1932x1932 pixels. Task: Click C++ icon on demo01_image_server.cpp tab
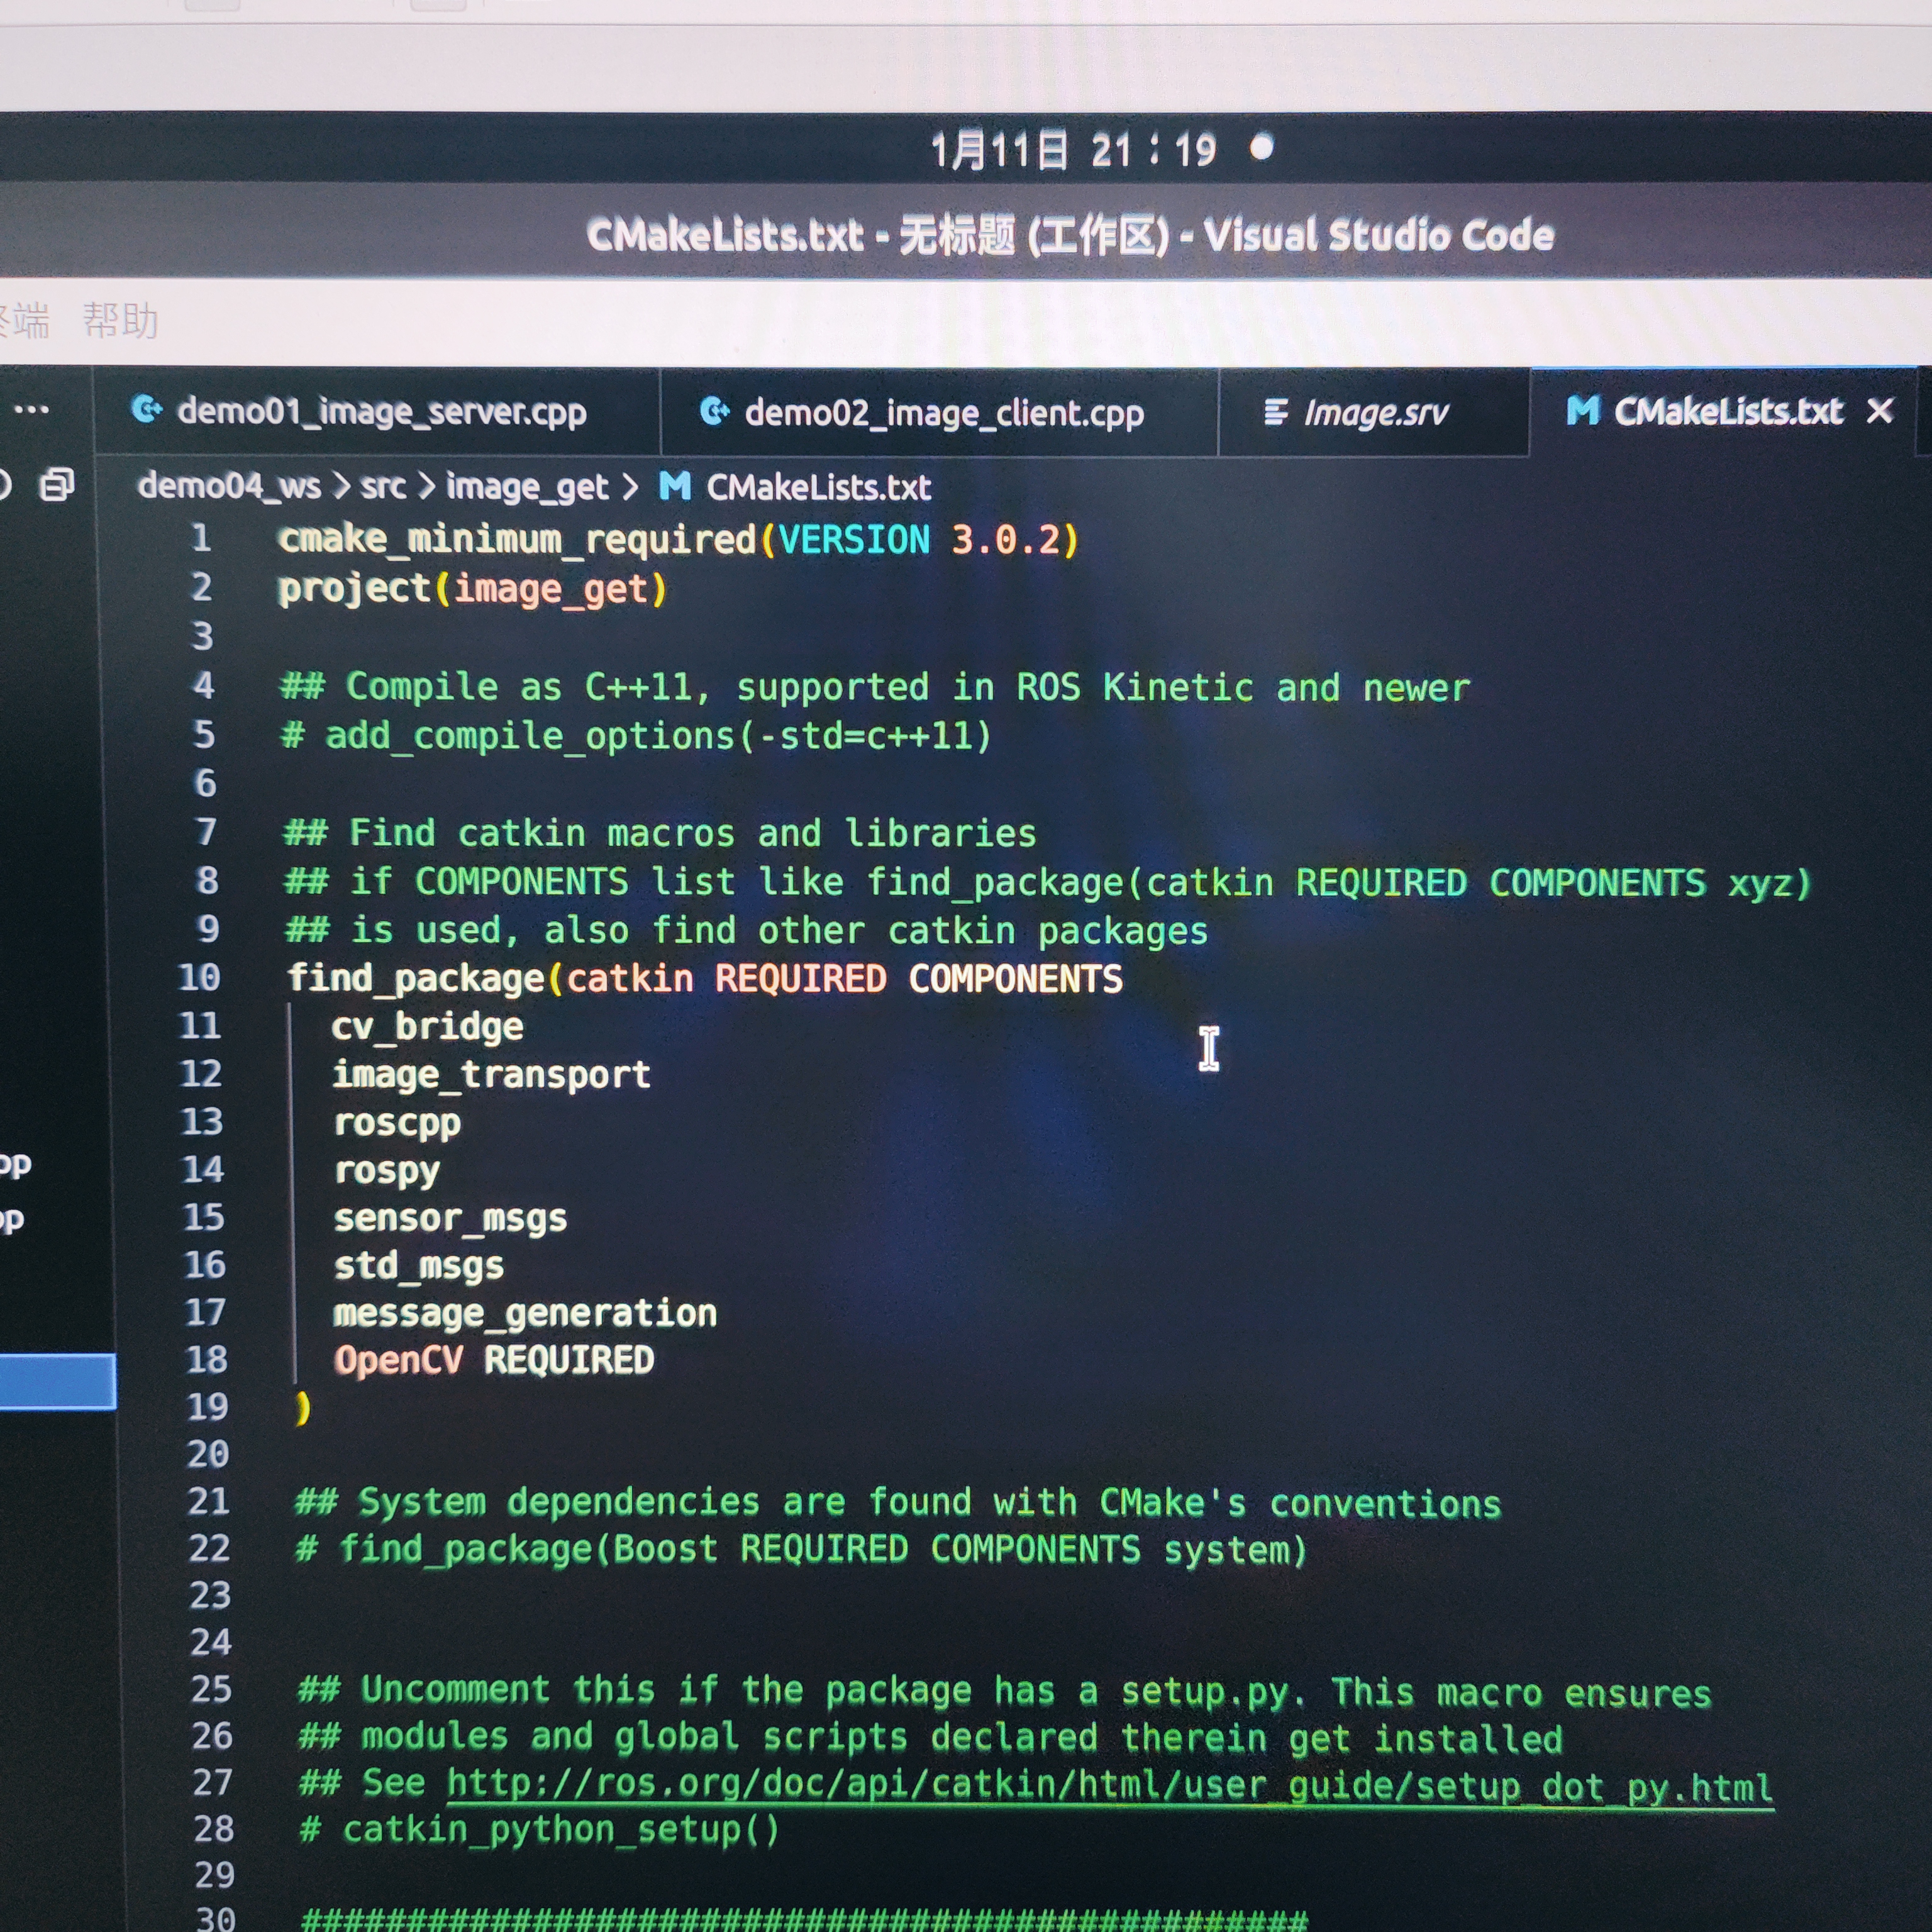tap(147, 409)
